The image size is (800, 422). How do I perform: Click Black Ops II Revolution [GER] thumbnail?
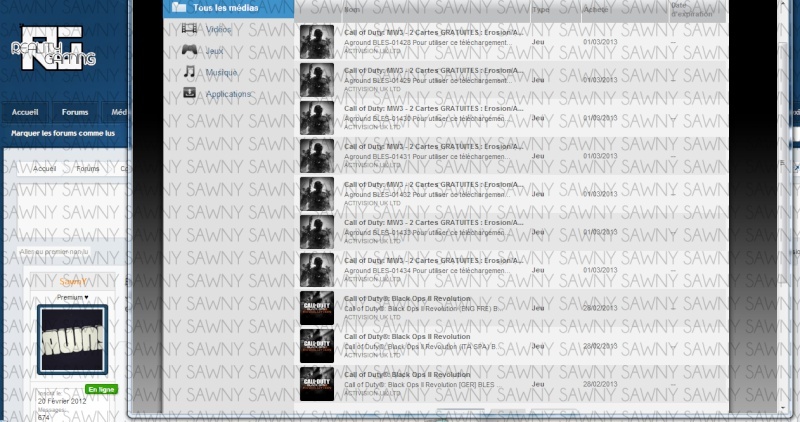tap(317, 384)
